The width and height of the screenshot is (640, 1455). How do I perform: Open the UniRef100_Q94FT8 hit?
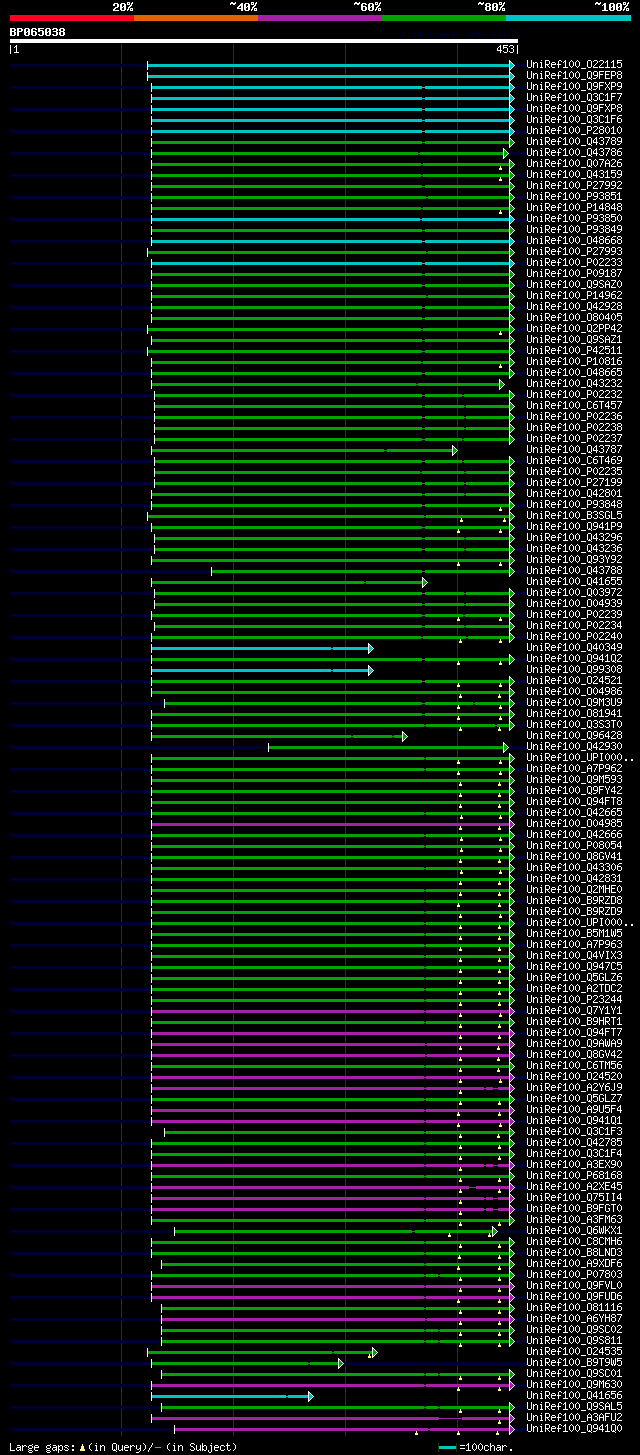574,802
